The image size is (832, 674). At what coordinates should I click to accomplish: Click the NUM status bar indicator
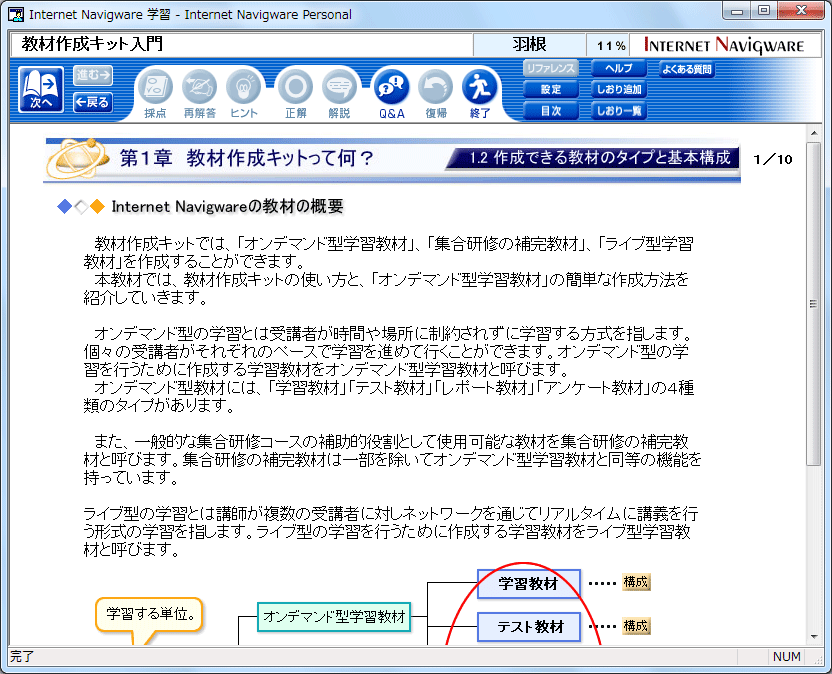coord(786,656)
